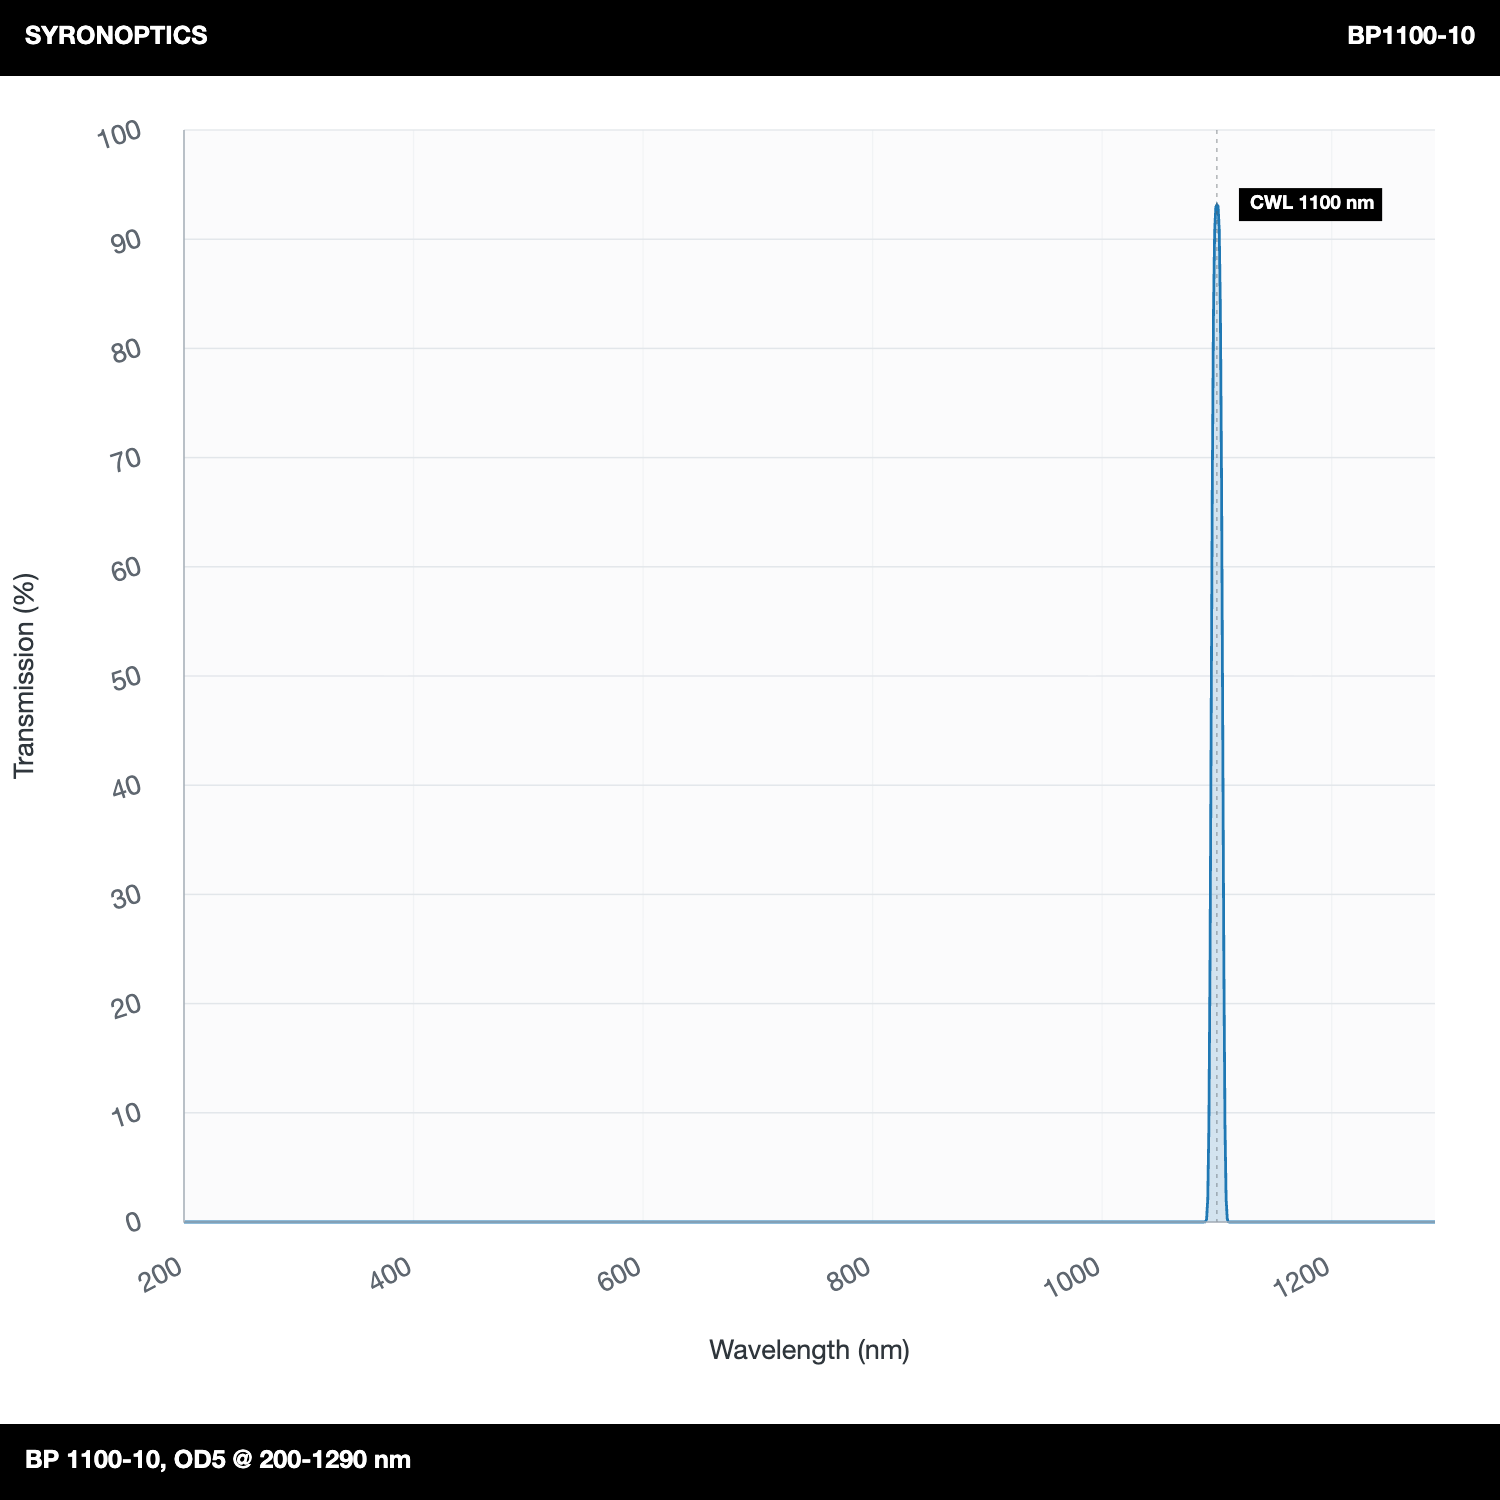The width and height of the screenshot is (1500, 1500).
Task: Click the 1200 wavelength tick label
Action: (1301, 1278)
